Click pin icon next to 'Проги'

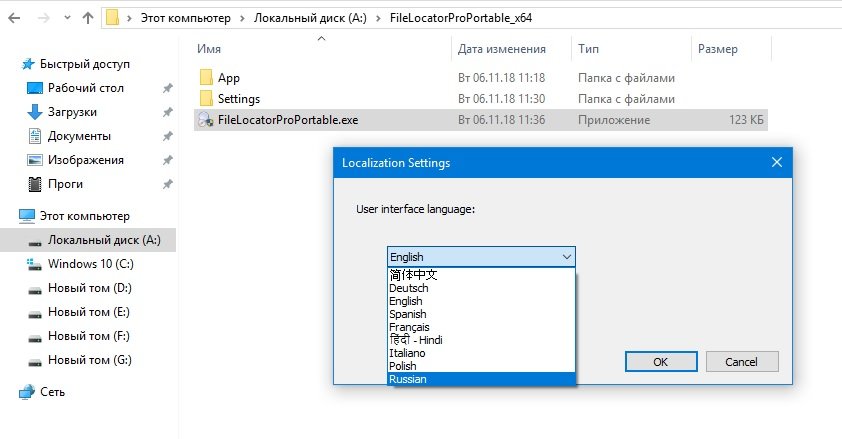[168, 184]
